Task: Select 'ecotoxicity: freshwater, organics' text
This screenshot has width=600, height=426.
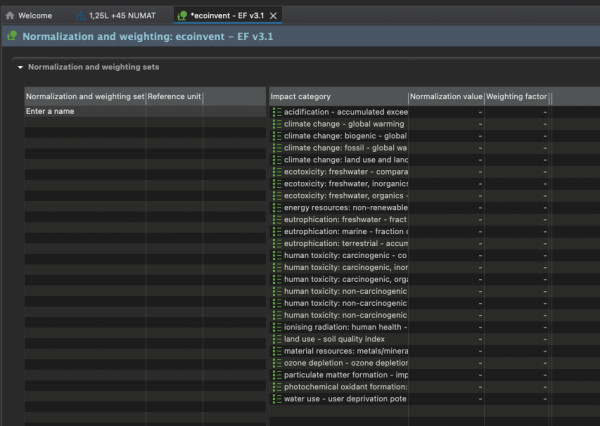Action: (344, 196)
